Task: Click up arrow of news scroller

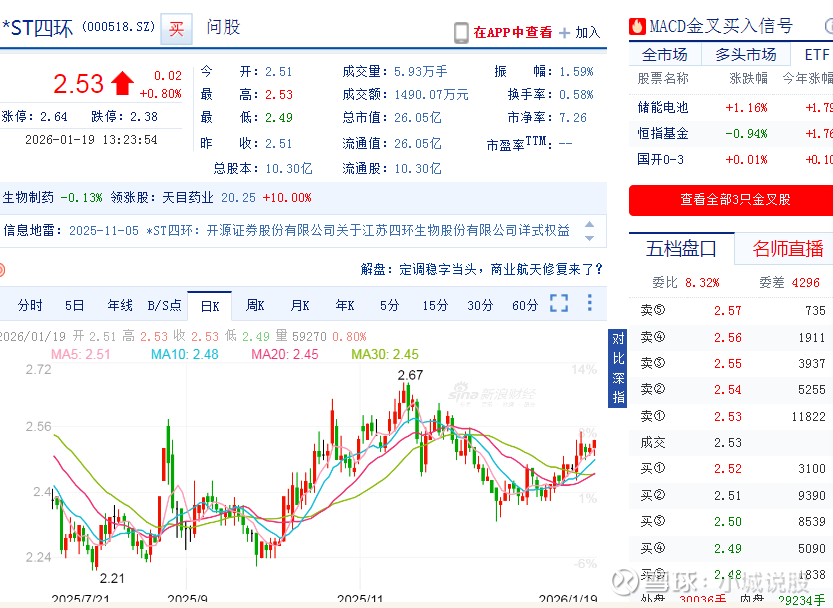Action: point(589,224)
